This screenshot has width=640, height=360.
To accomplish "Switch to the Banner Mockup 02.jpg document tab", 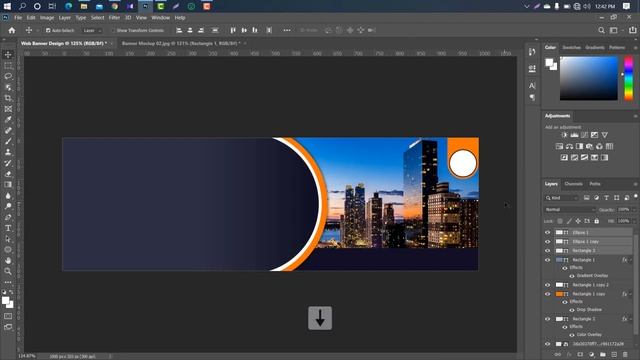I will click(181, 43).
